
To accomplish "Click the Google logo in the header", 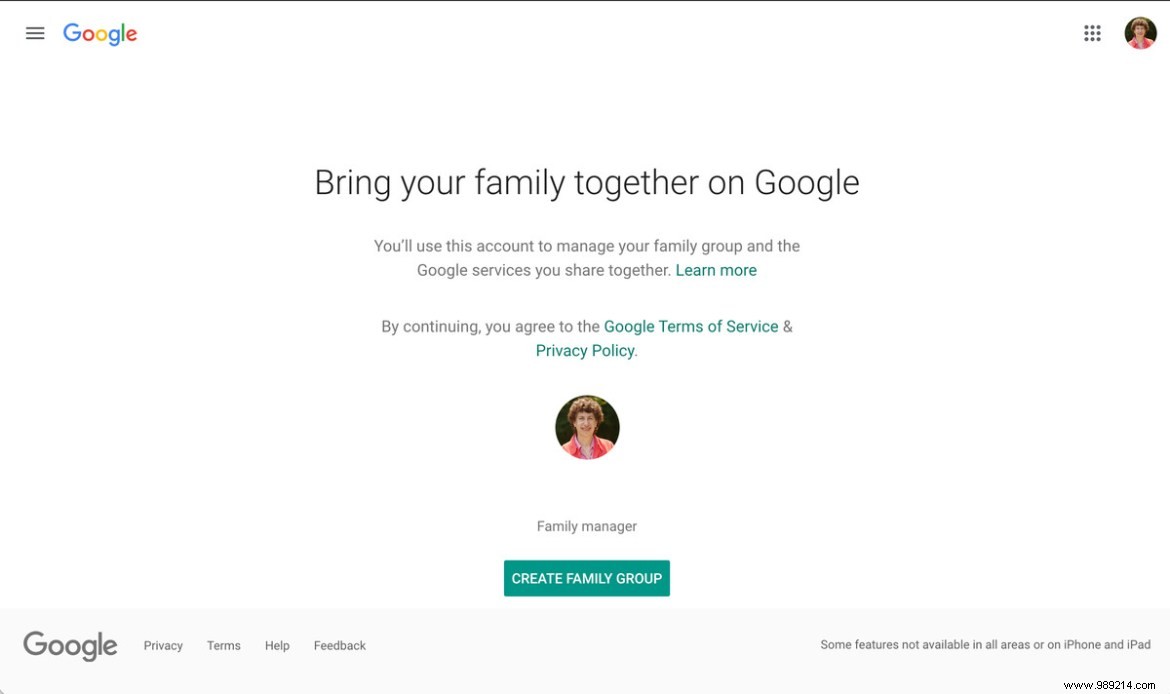I will pos(100,33).
